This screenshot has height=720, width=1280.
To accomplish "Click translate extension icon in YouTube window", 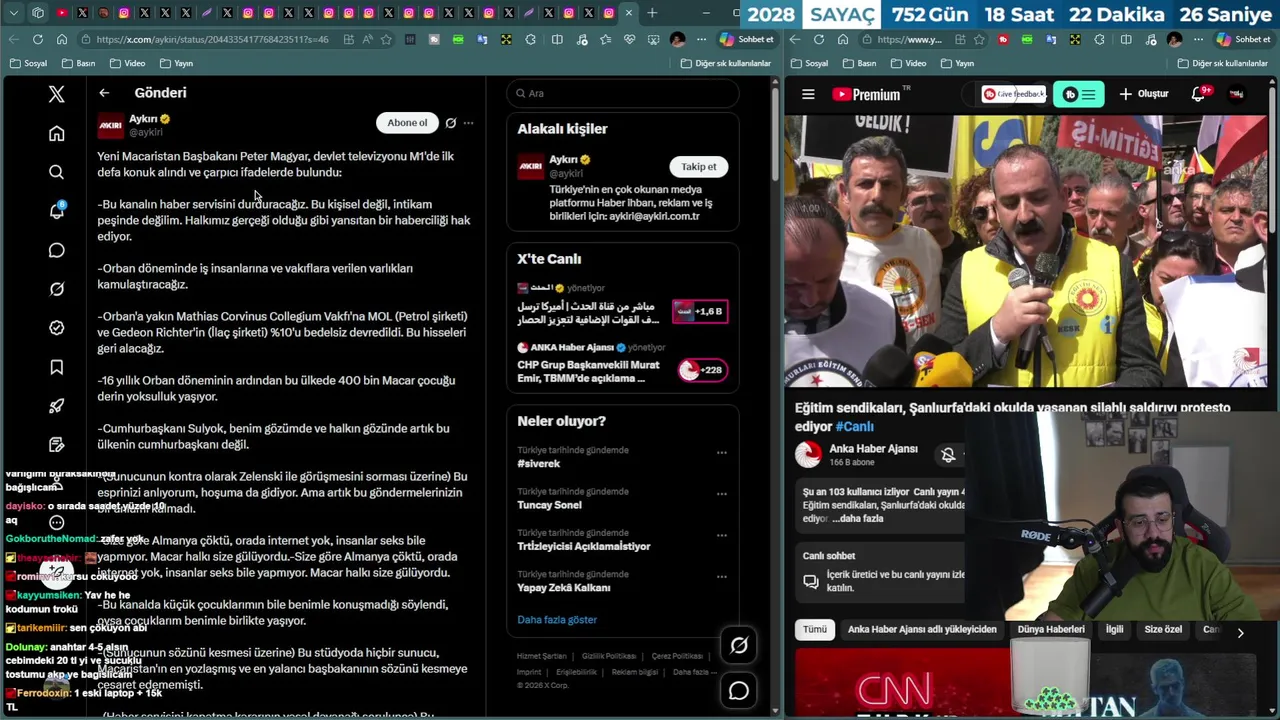I will pos(1051,39).
